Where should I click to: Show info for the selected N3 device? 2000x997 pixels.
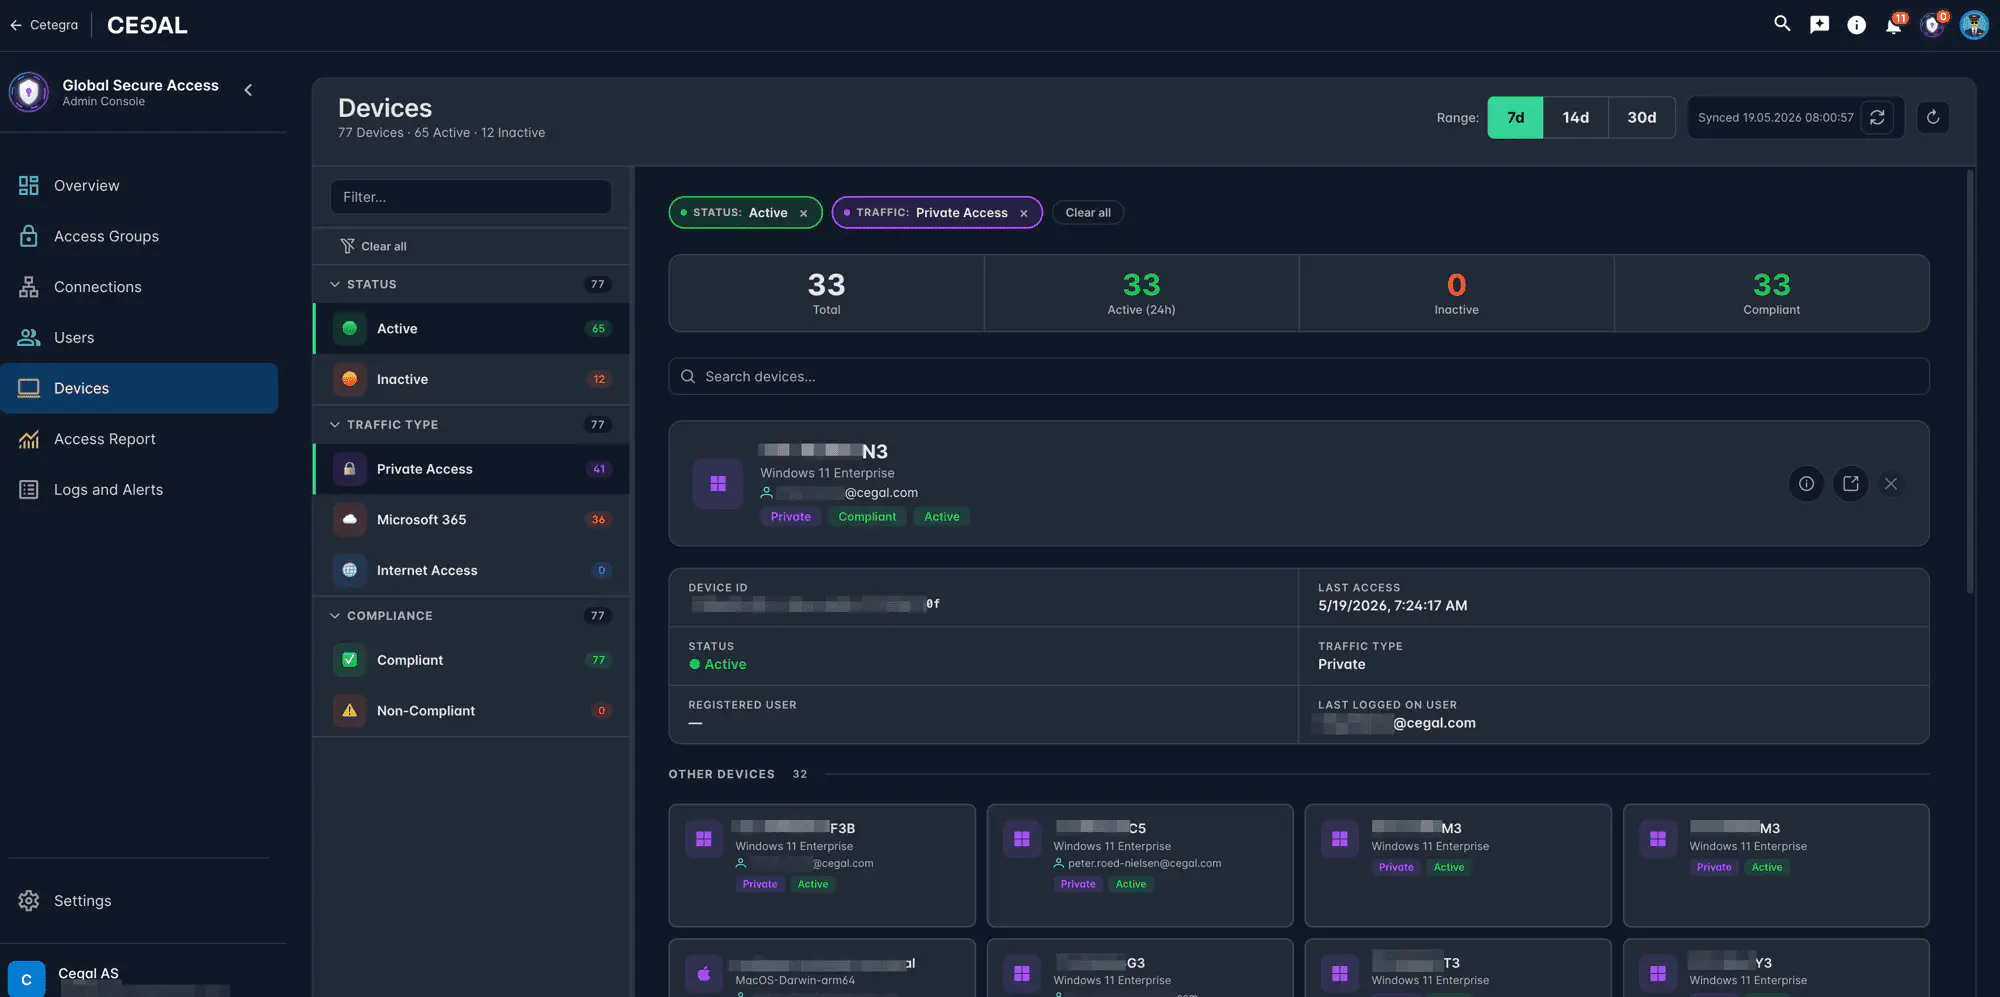point(1806,484)
